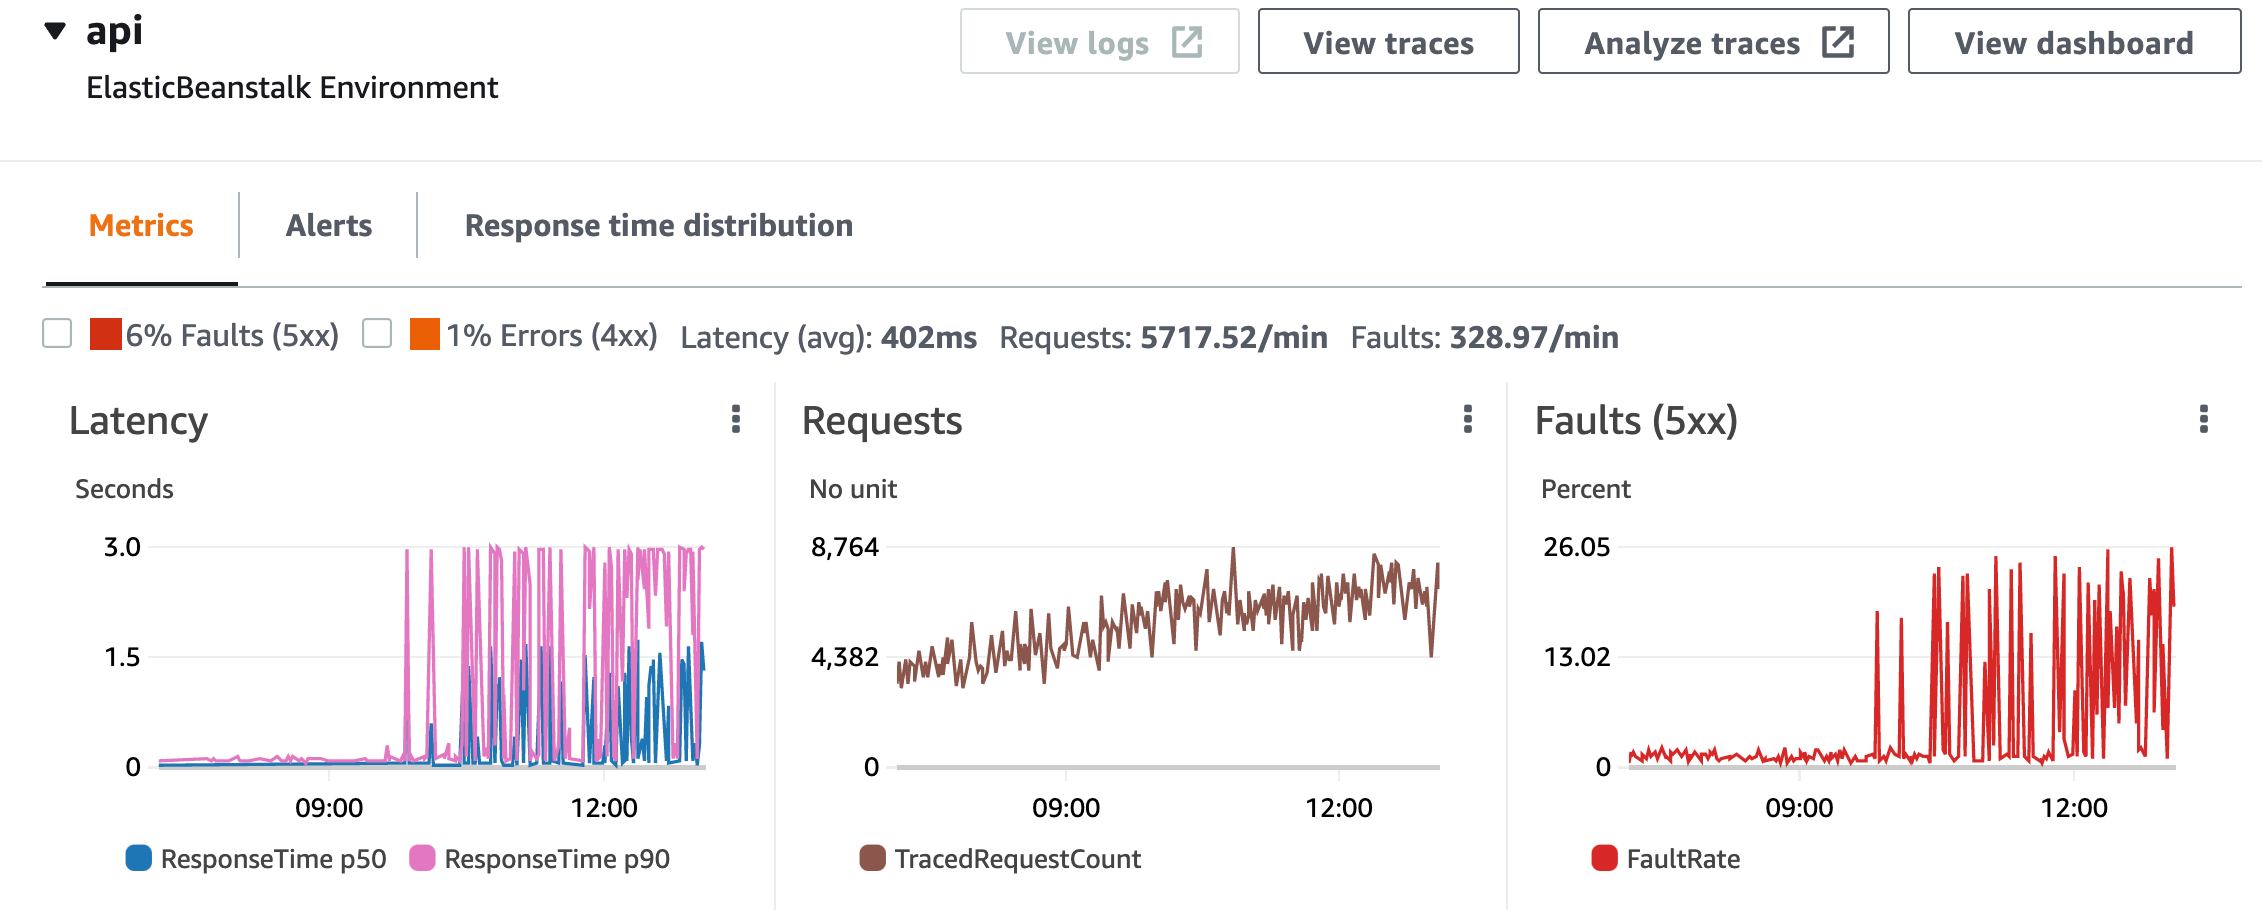
Task: Open the Requests chart options menu
Action: 1468,421
